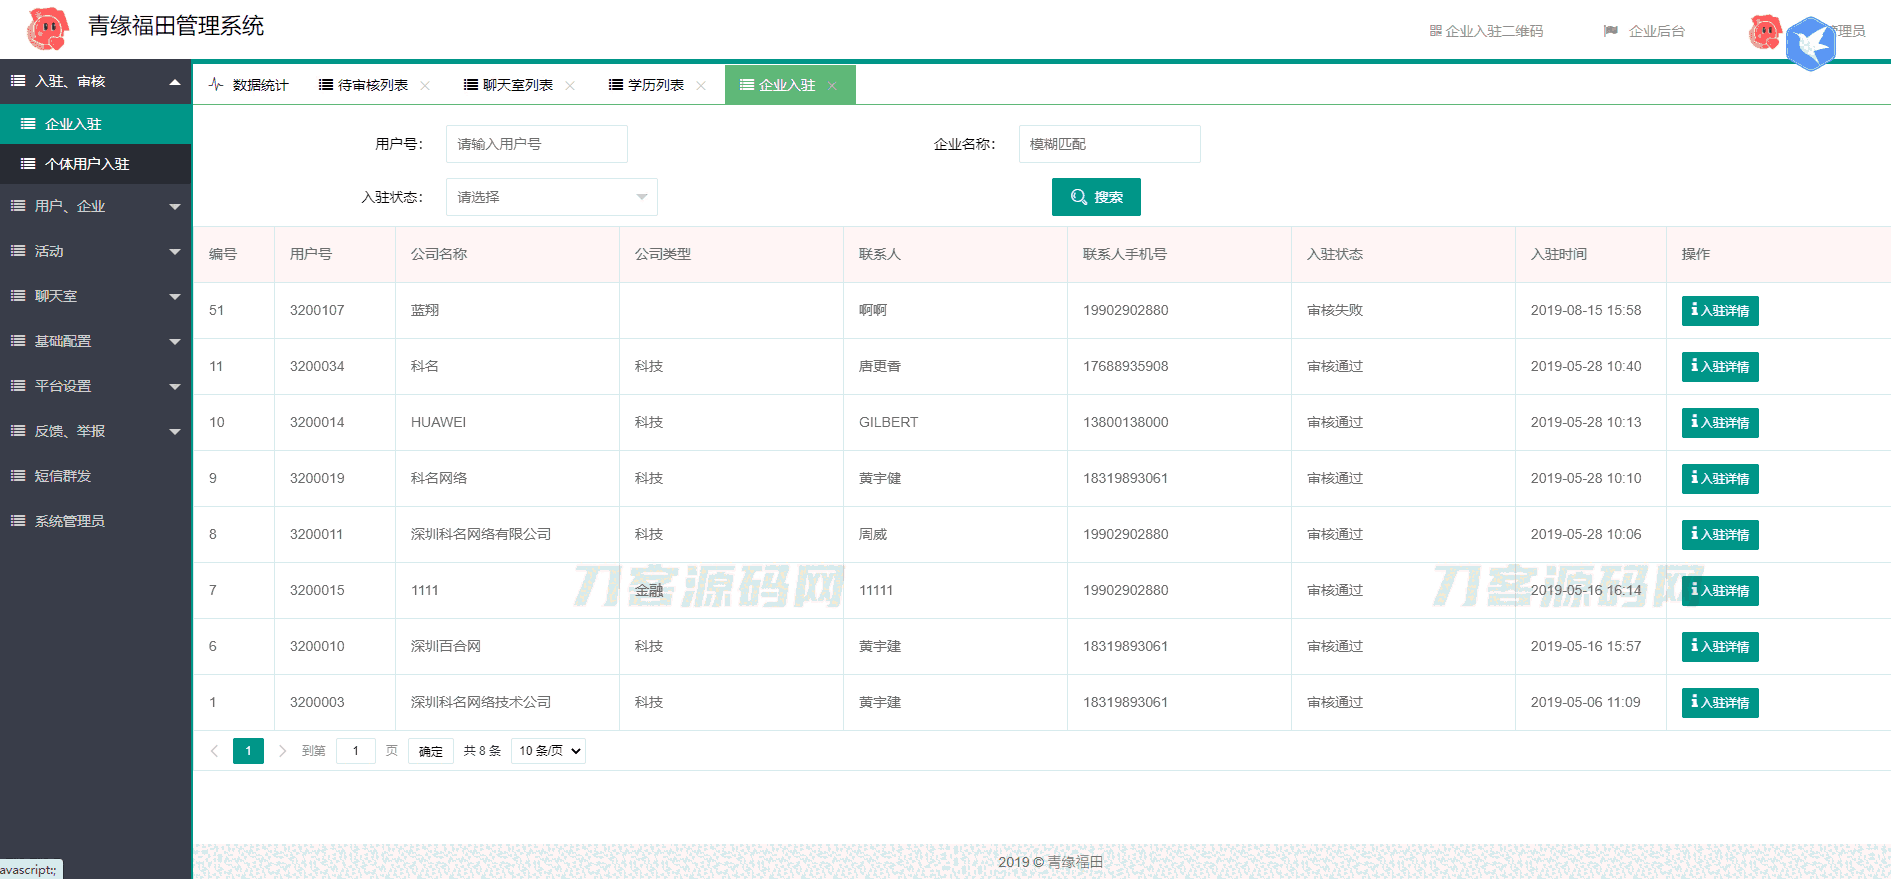Close the 学历列表 tab
This screenshot has width=1891, height=879.
(x=701, y=86)
